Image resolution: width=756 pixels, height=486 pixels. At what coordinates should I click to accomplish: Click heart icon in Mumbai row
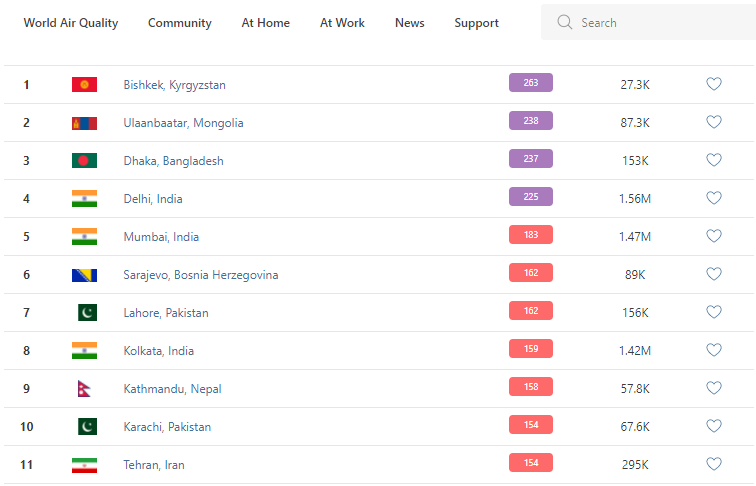click(x=714, y=236)
